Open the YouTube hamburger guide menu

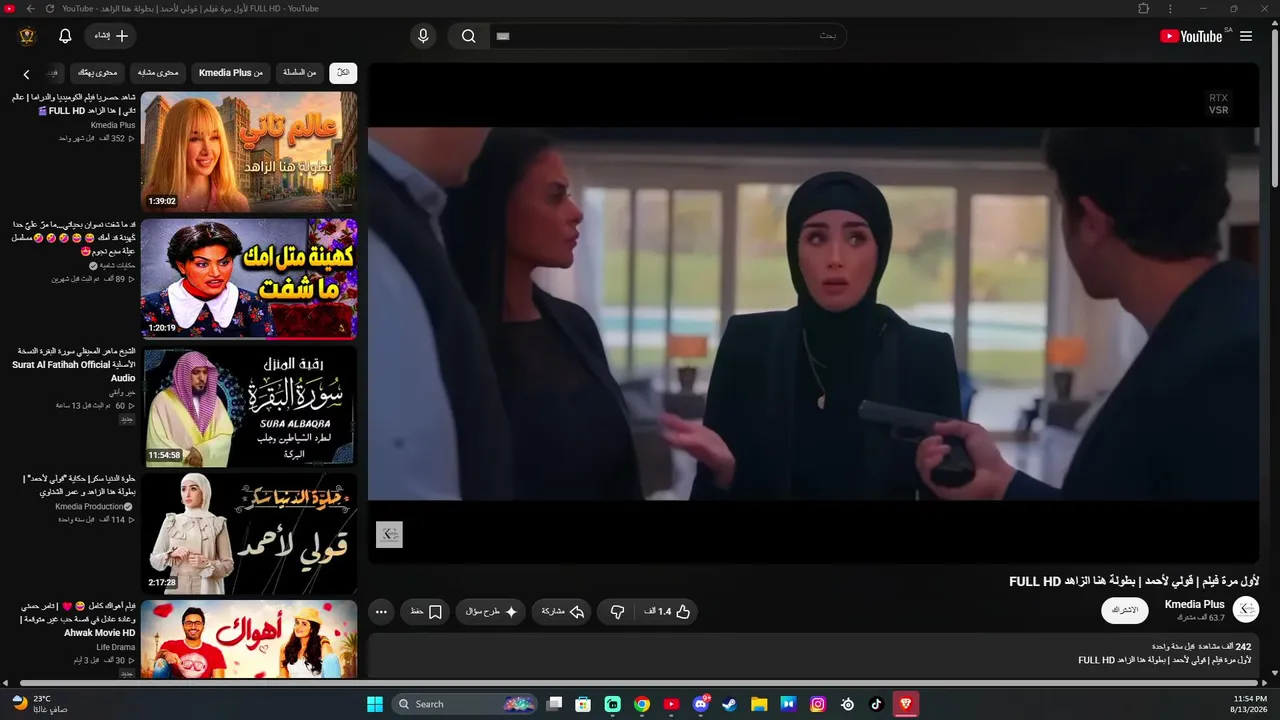[x=1246, y=36]
